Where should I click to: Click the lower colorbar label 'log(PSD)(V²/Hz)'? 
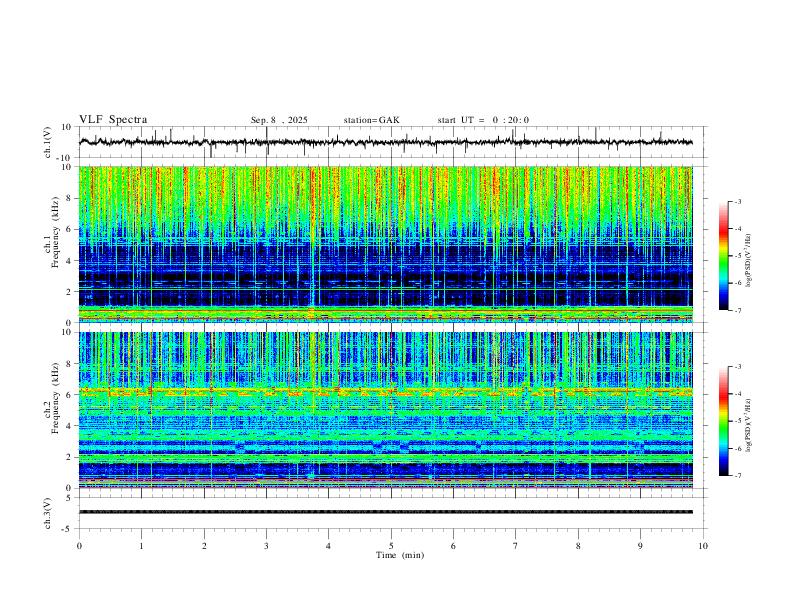point(748,426)
